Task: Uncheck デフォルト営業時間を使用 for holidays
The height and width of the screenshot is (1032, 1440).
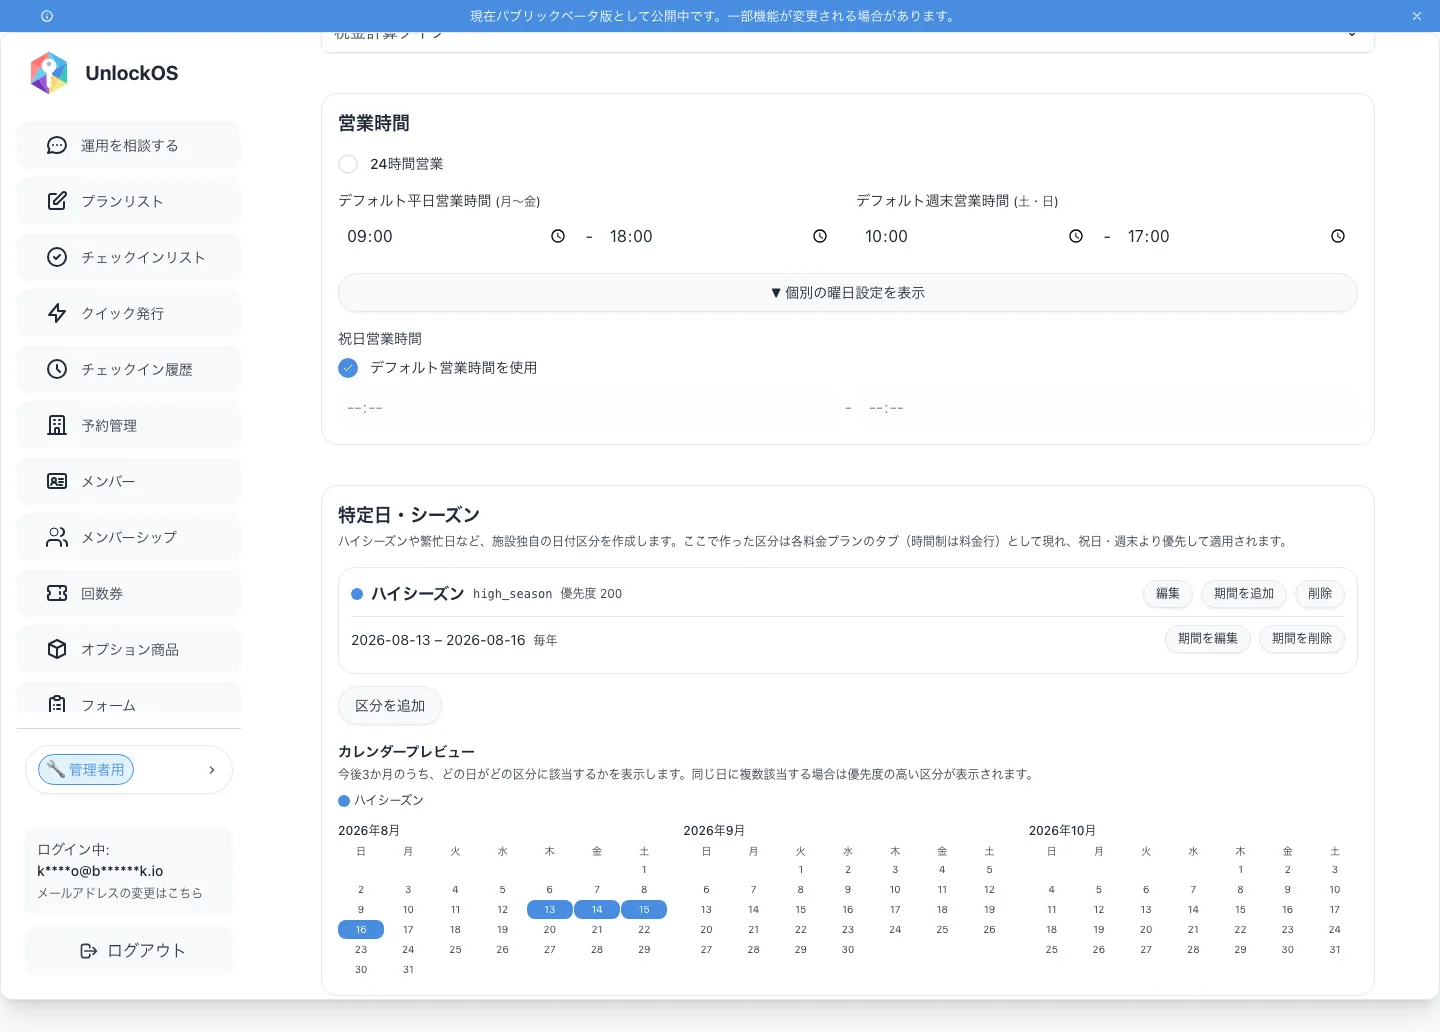Action: [348, 368]
